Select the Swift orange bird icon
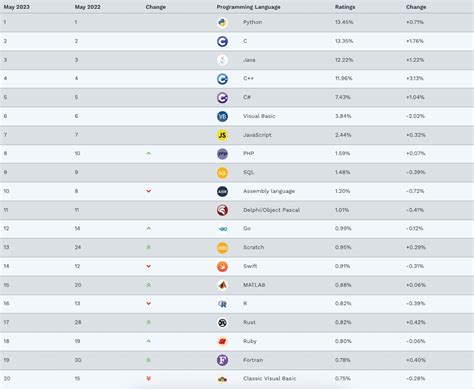The width and height of the screenshot is (474, 389). pos(222,266)
